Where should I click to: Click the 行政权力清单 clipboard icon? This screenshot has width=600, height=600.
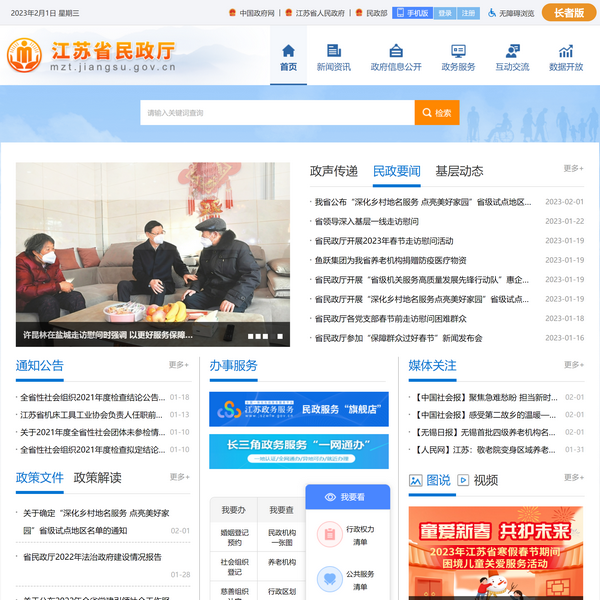[x=329, y=535]
